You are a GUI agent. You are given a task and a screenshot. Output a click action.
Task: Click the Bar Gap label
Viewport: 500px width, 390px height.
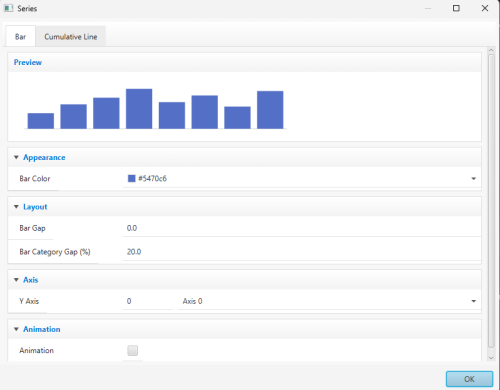pos(32,228)
